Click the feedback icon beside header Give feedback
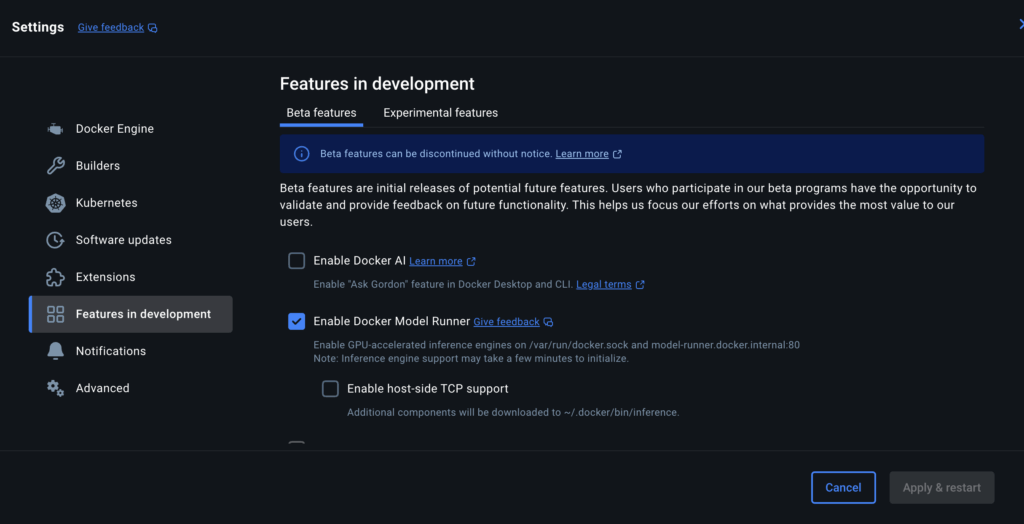 point(153,28)
